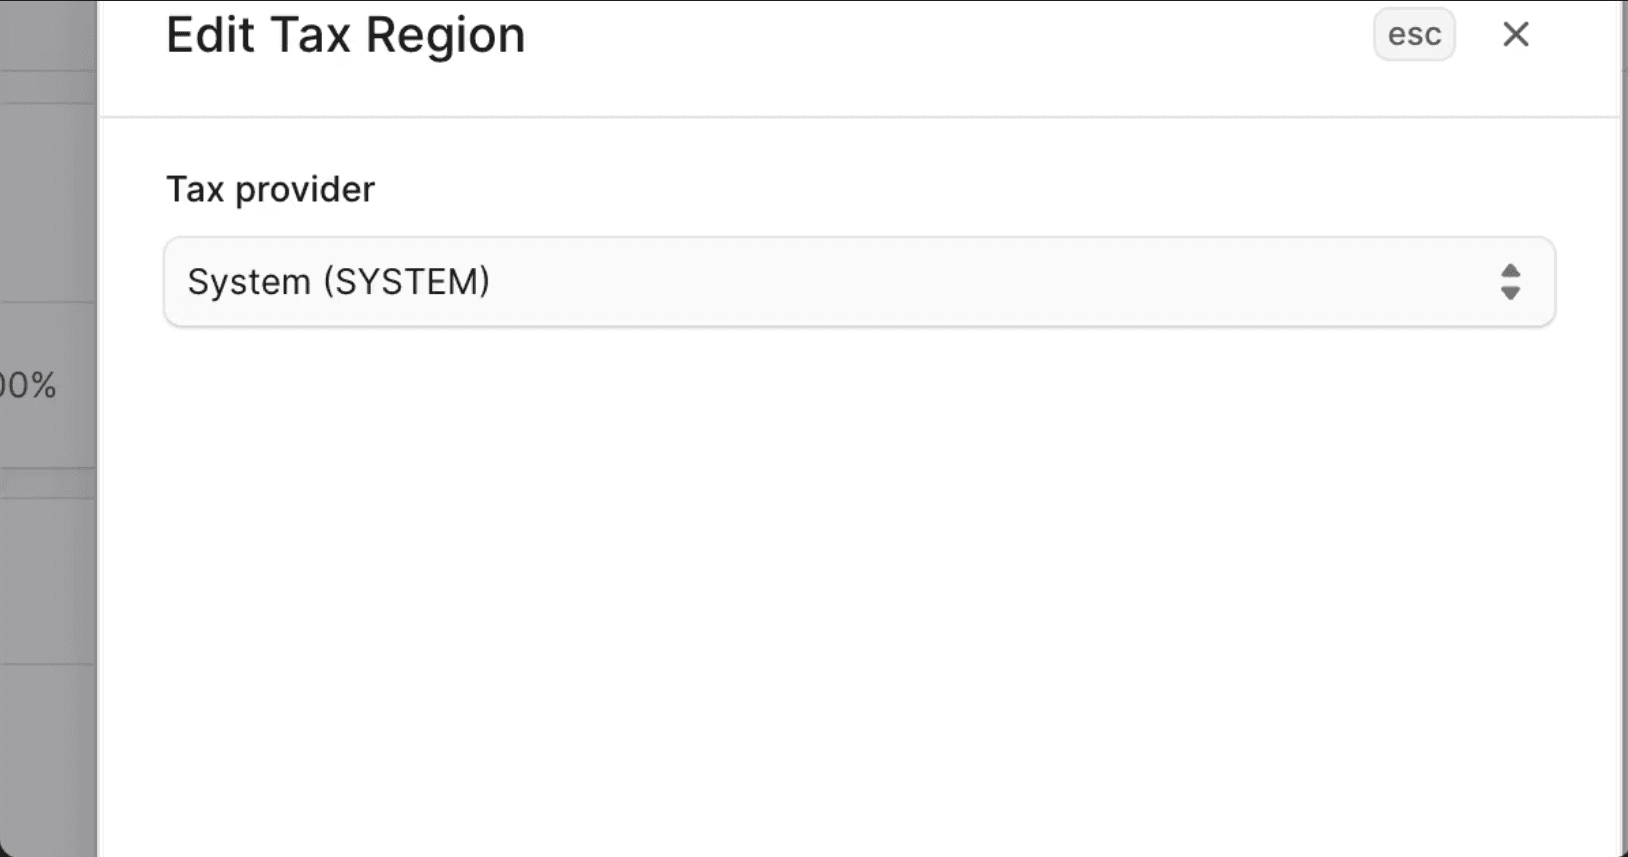Click the X icon to dismiss the dialog

click(1515, 34)
